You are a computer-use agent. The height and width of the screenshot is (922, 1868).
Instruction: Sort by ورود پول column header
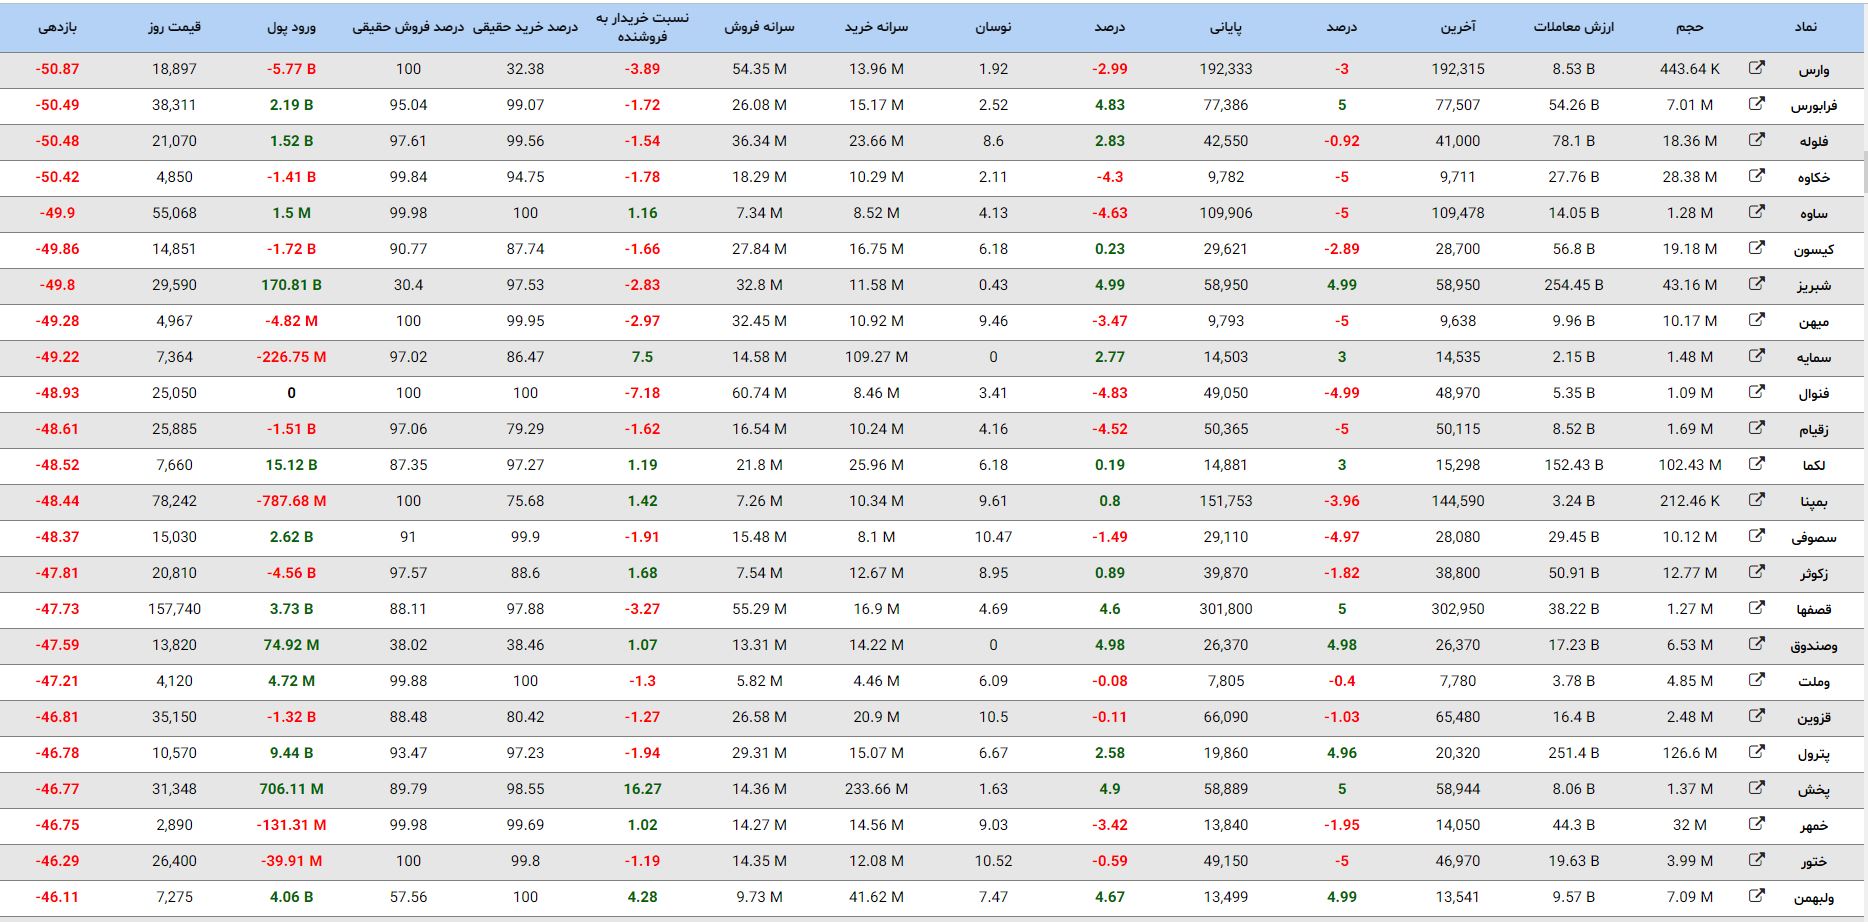(291, 27)
